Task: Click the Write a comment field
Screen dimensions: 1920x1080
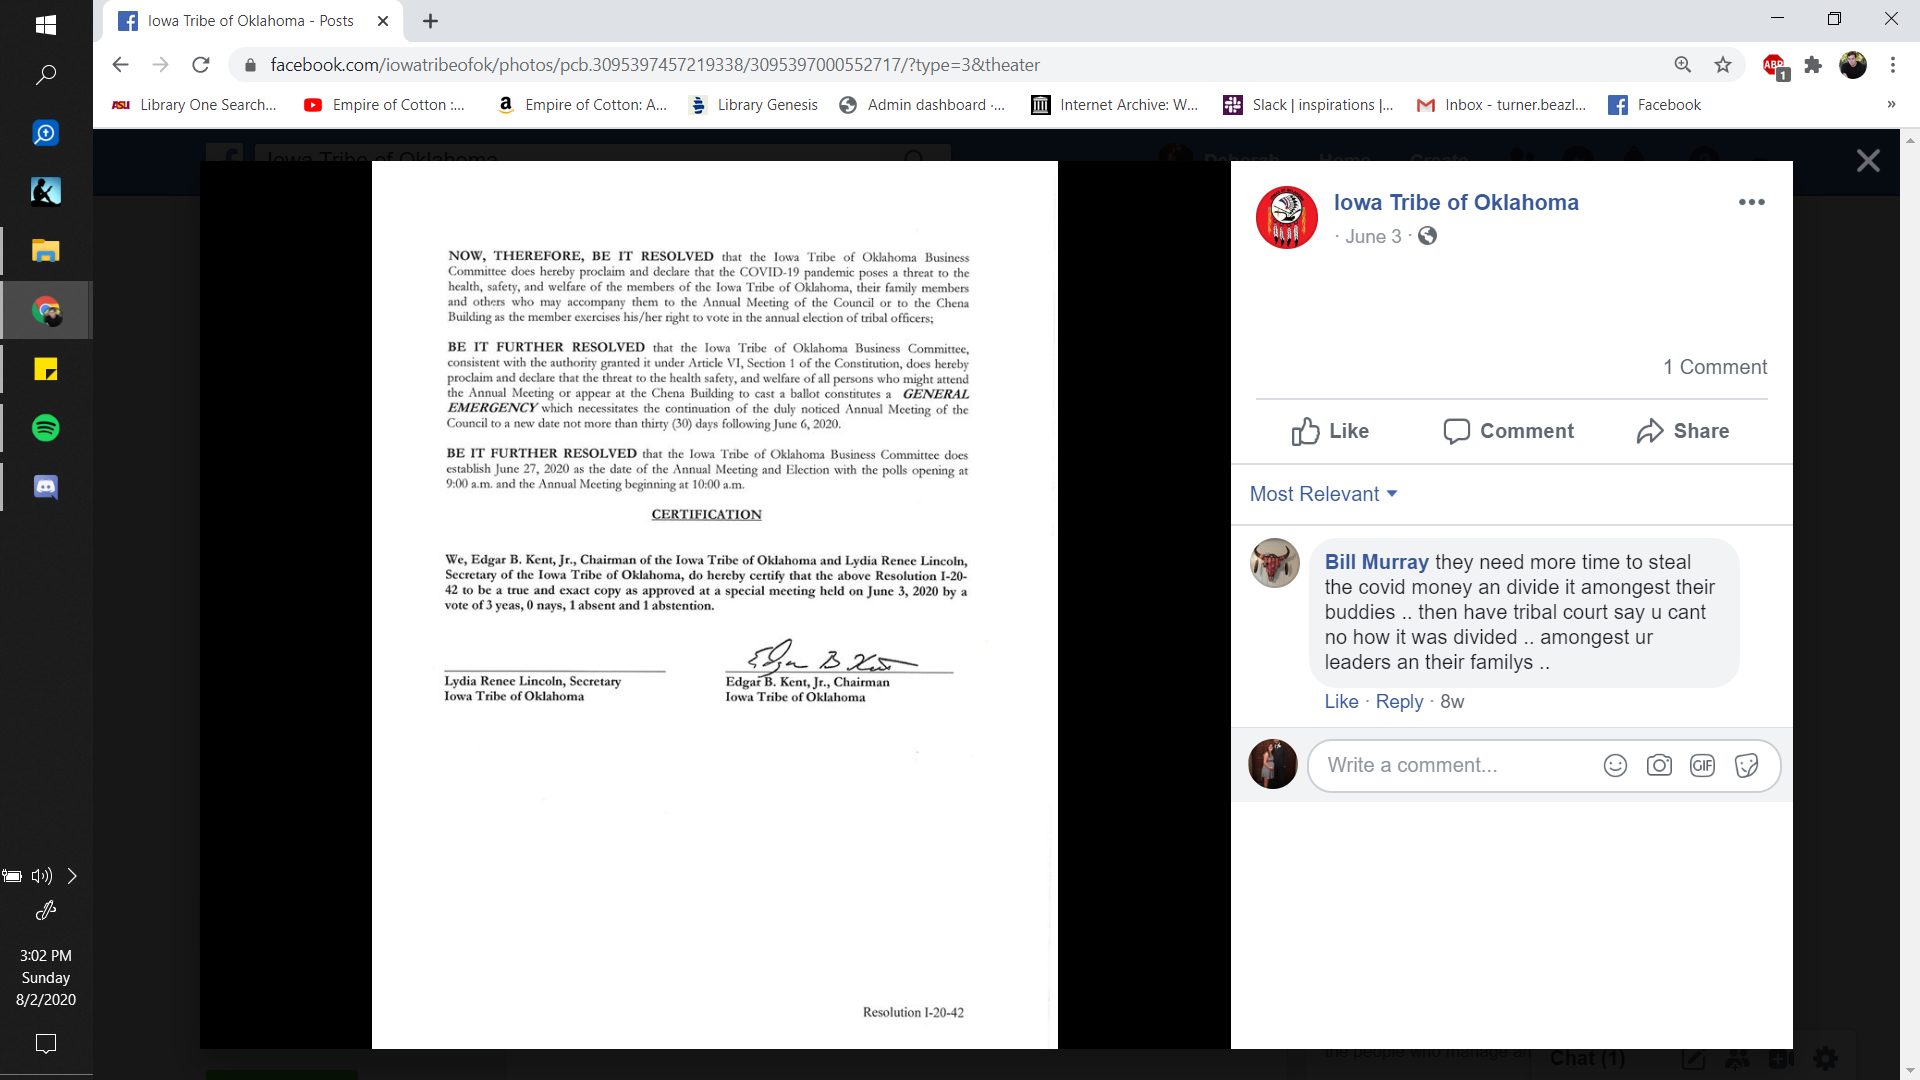Action: [1450, 766]
